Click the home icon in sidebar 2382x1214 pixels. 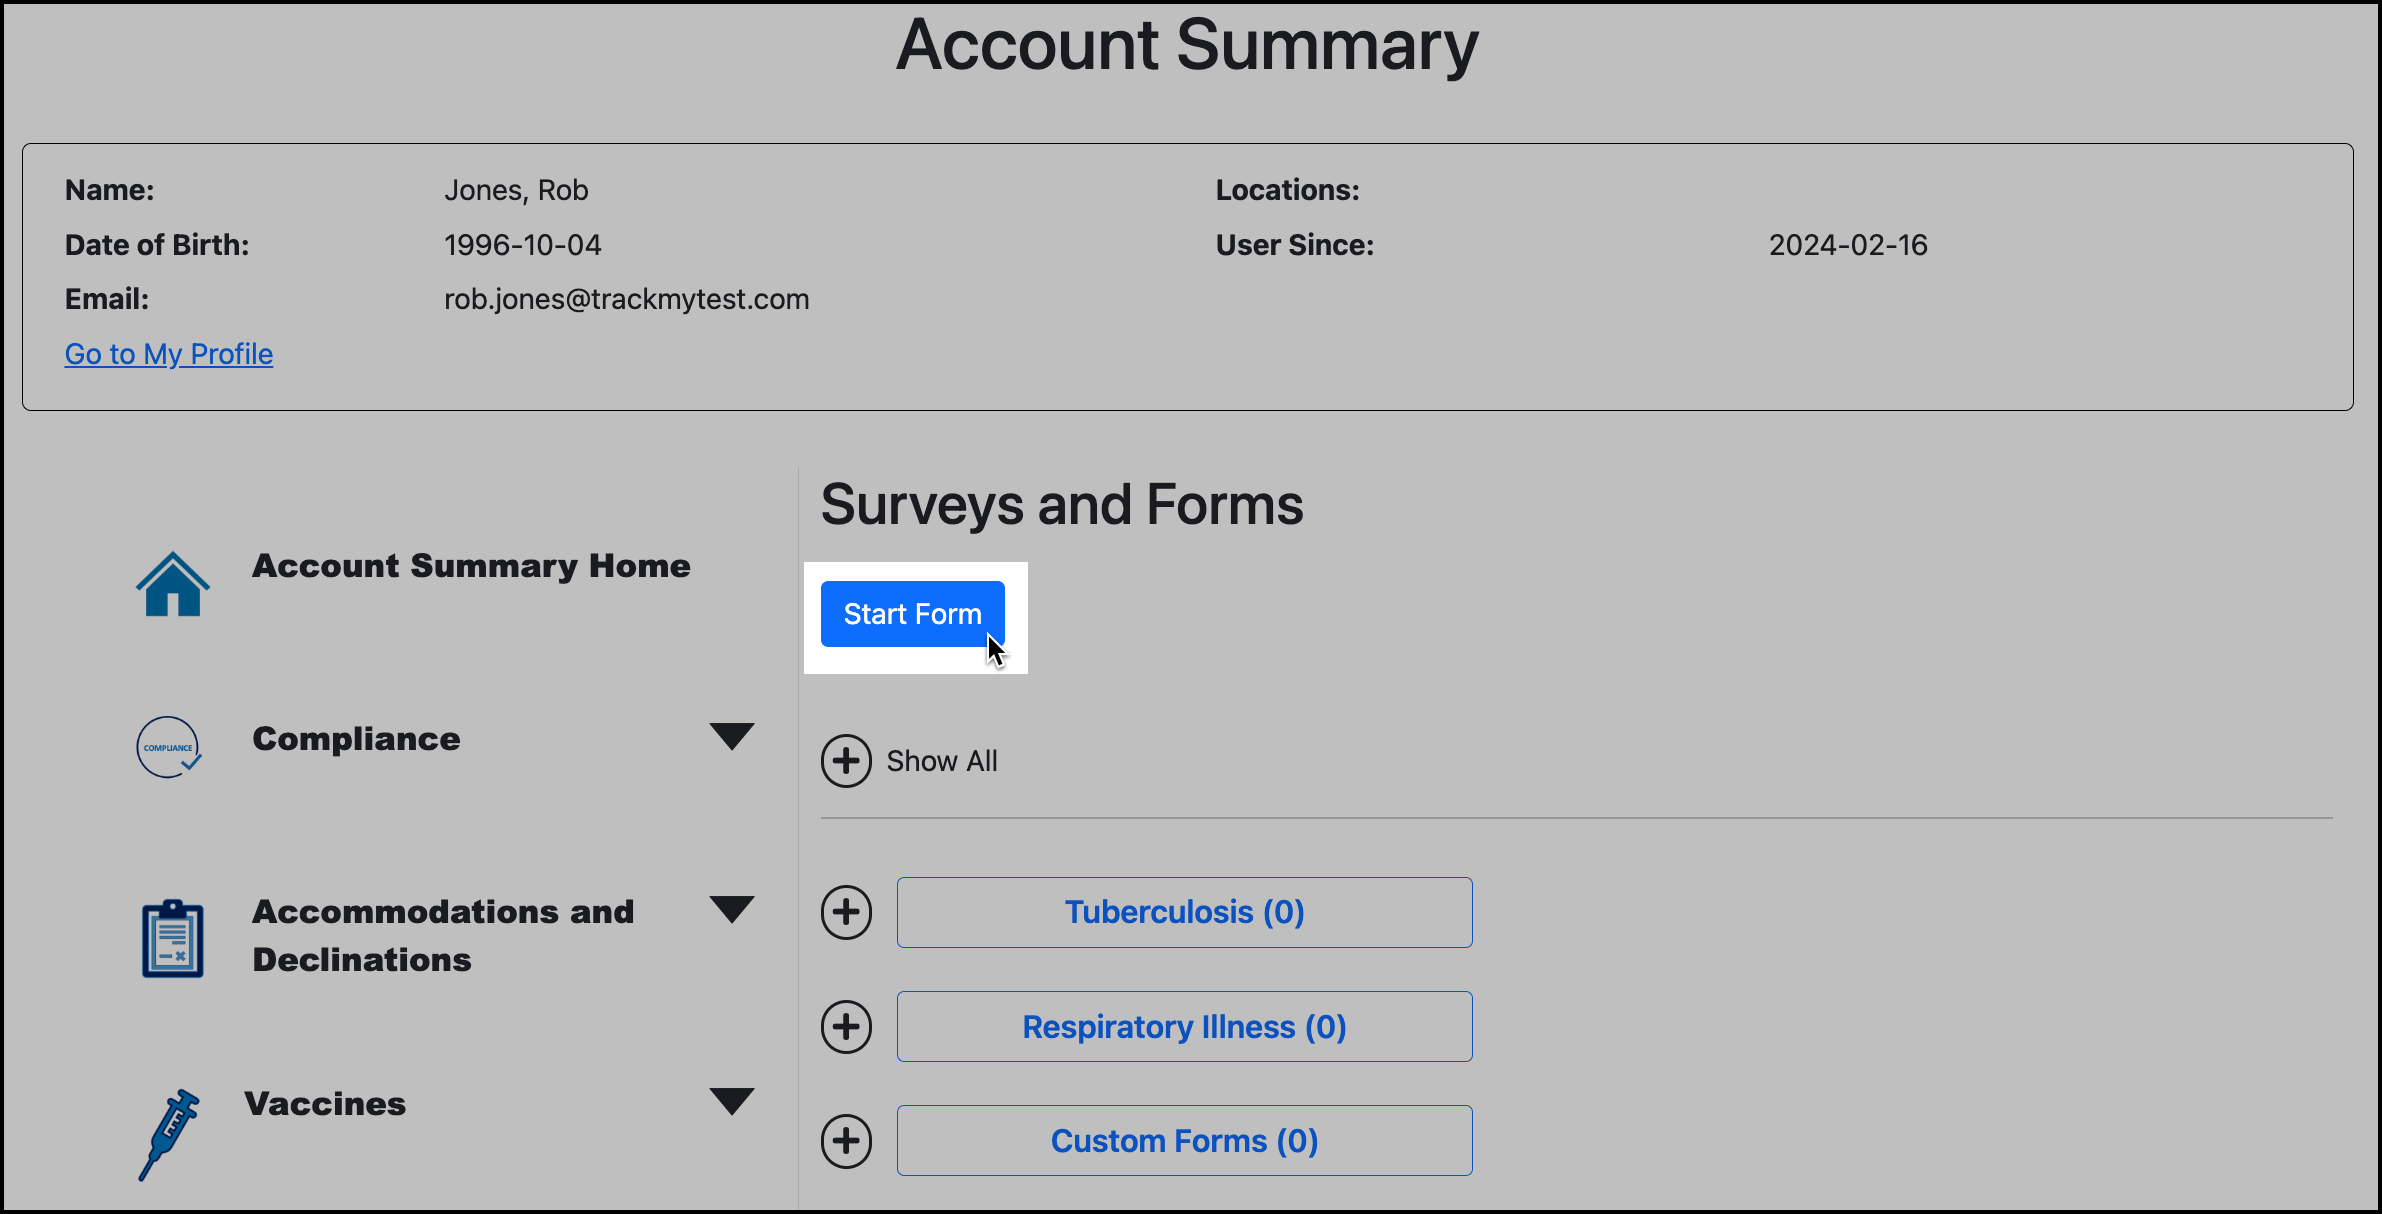pyautogui.click(x=172, y=584)
